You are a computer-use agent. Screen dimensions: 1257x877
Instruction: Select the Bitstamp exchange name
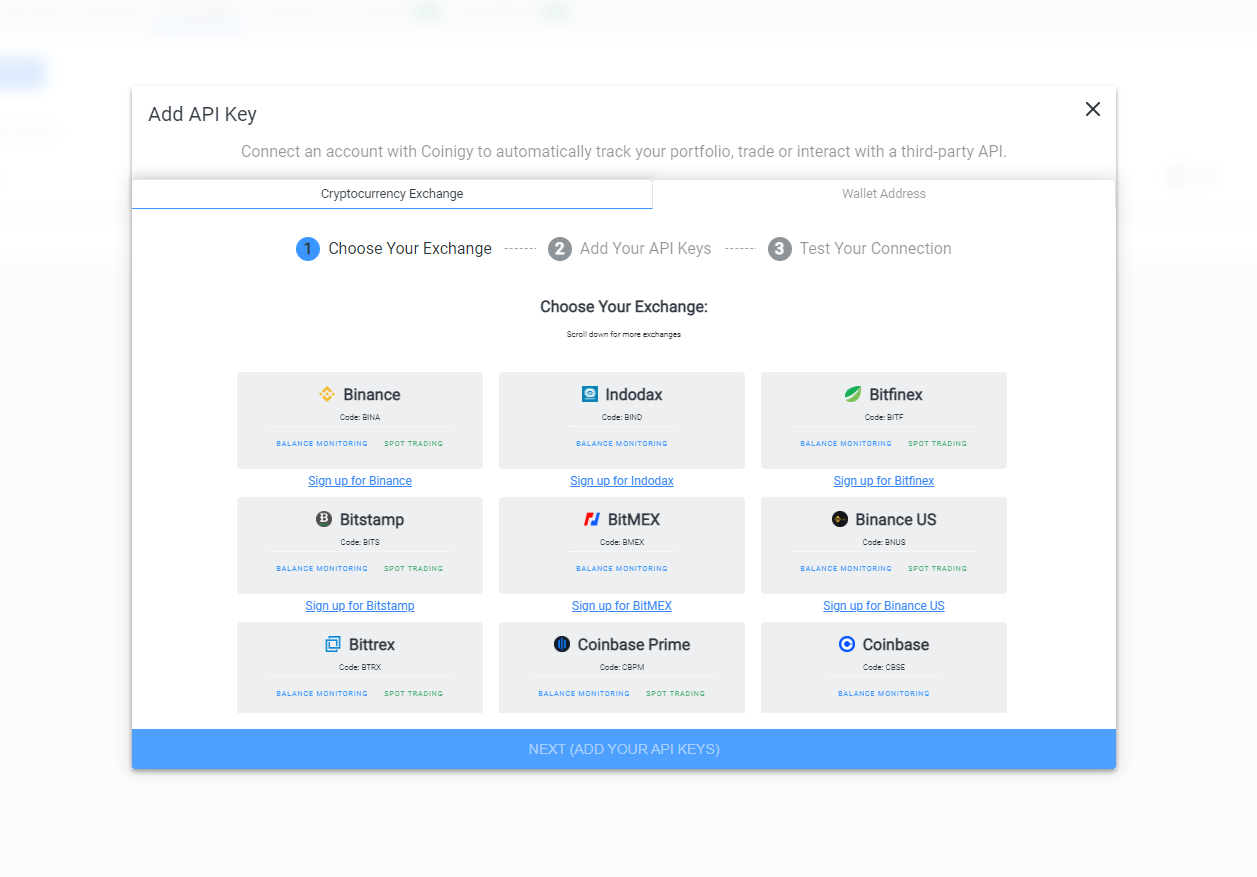point(372,519)
